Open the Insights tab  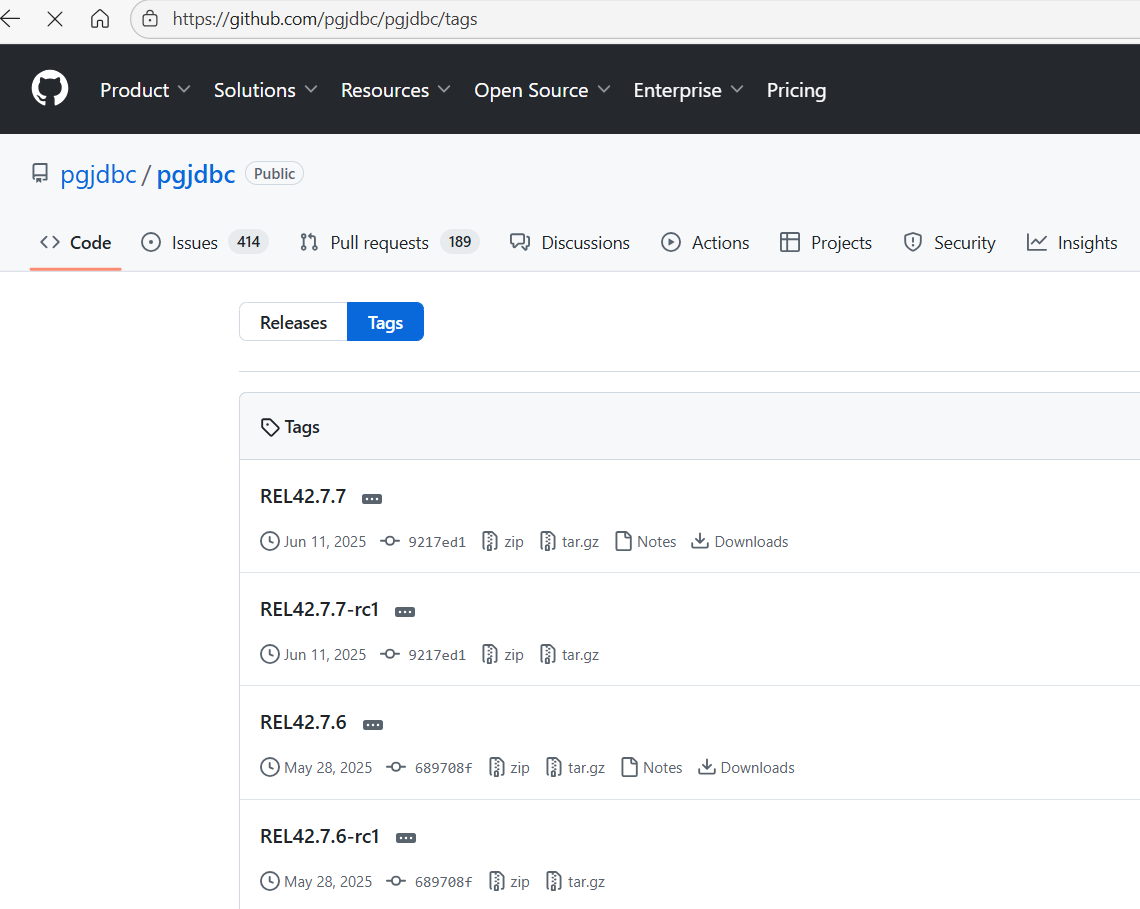tap(1072, 243)
